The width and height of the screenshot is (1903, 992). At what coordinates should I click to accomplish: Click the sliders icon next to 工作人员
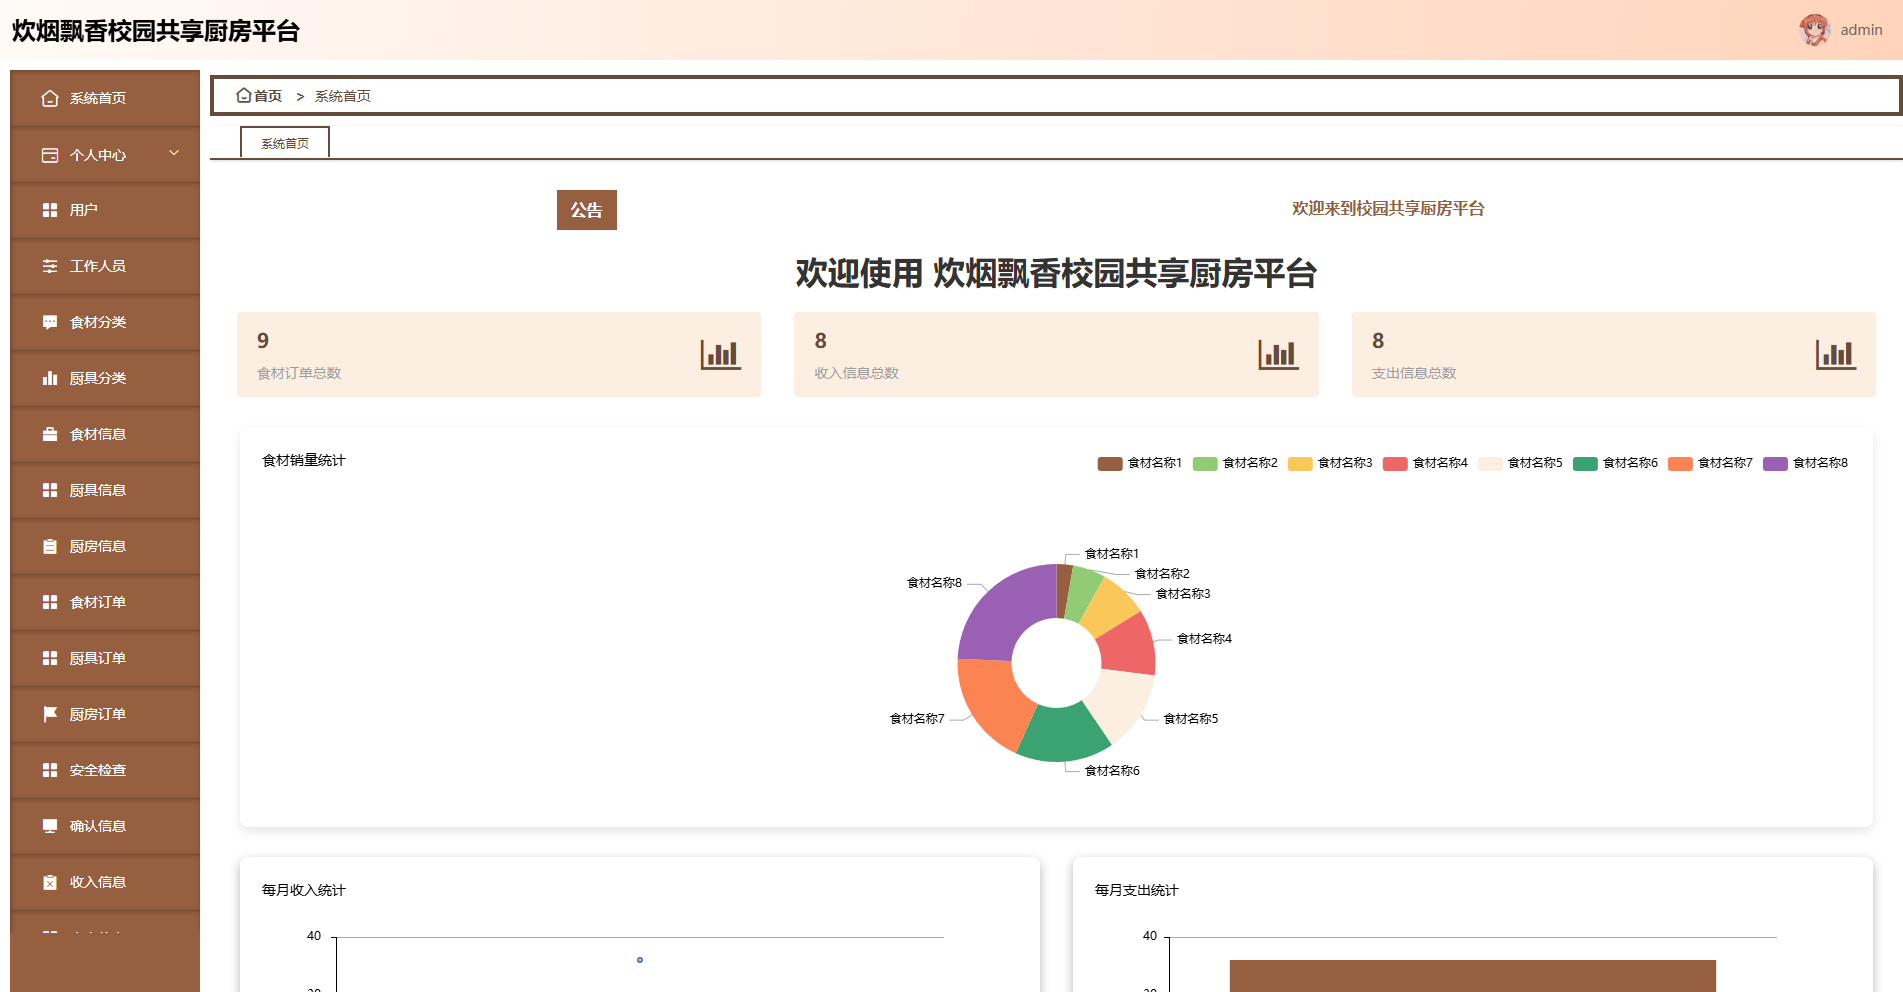(50, 266)
